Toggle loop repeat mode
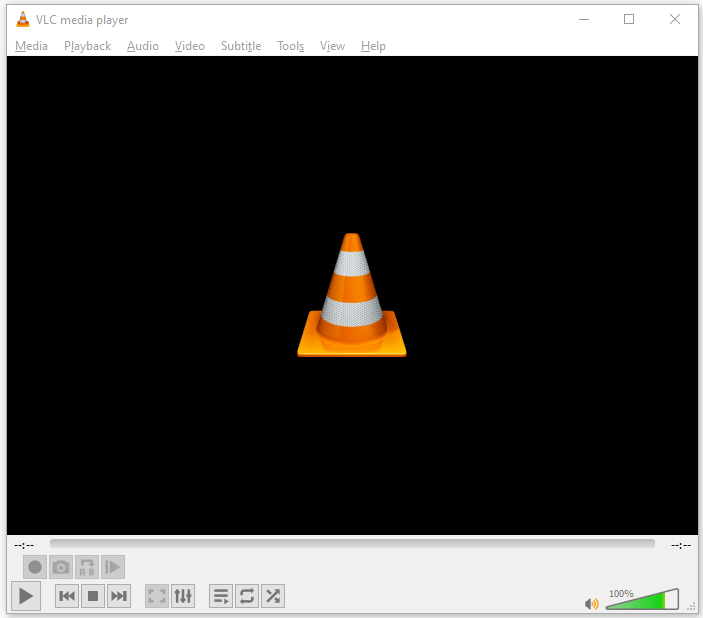The height and width of the screenshot is (618, 703). 247,596
